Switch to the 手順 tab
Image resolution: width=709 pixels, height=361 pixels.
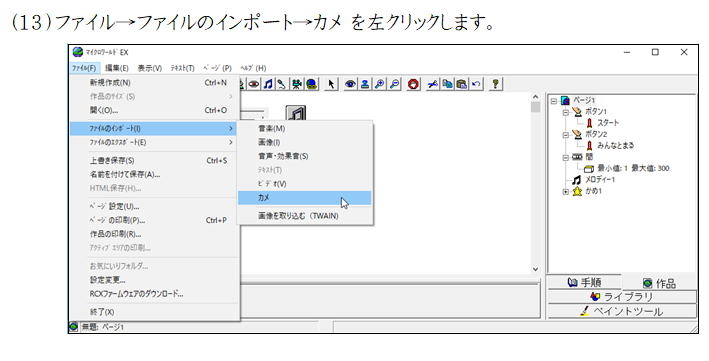(x=584, y=282)
